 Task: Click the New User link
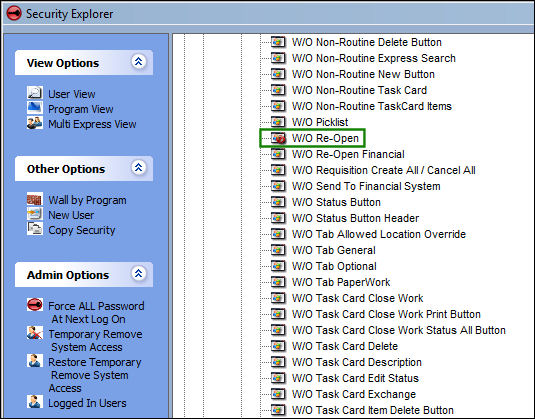point(71,215)
